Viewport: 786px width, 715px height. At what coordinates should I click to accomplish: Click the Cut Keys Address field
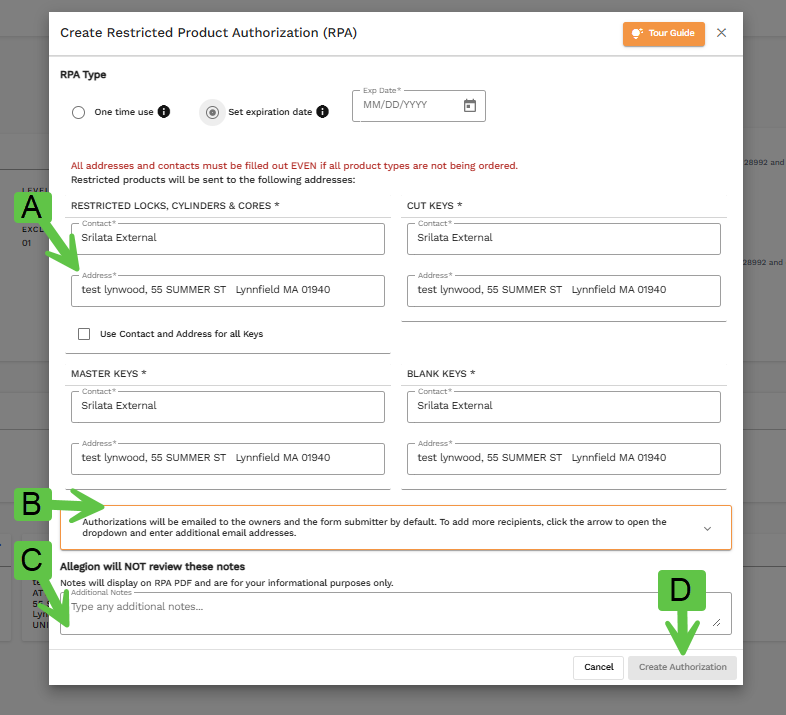(x=563, y=290)
